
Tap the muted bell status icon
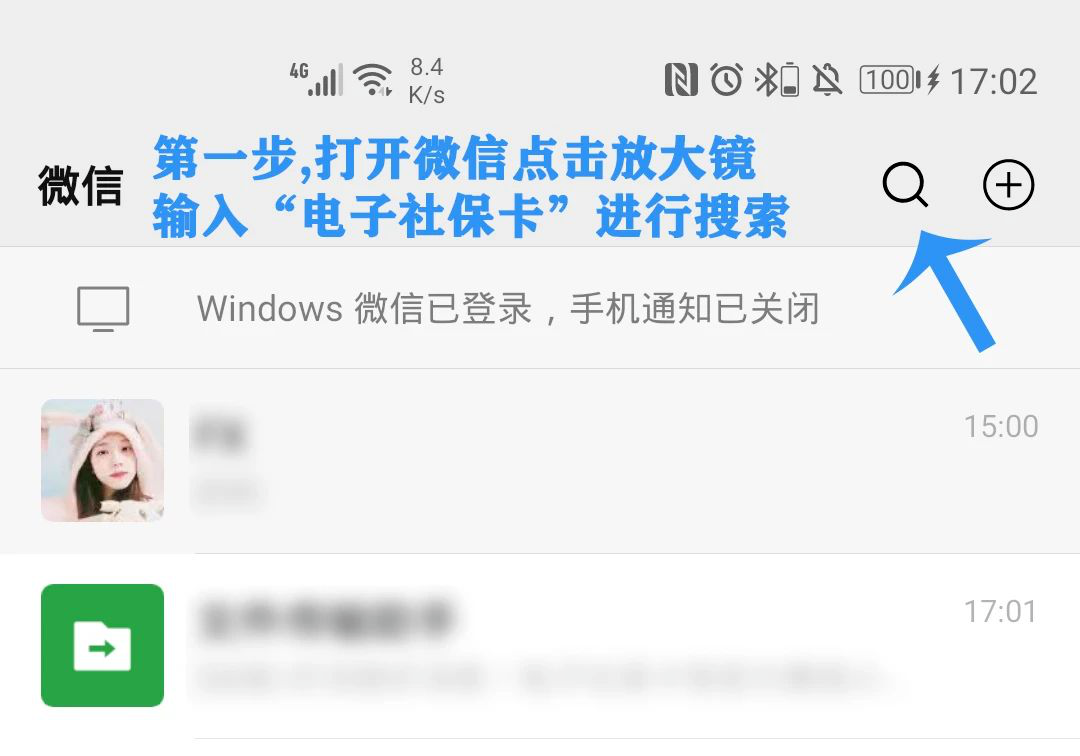(x=827, y=79)
